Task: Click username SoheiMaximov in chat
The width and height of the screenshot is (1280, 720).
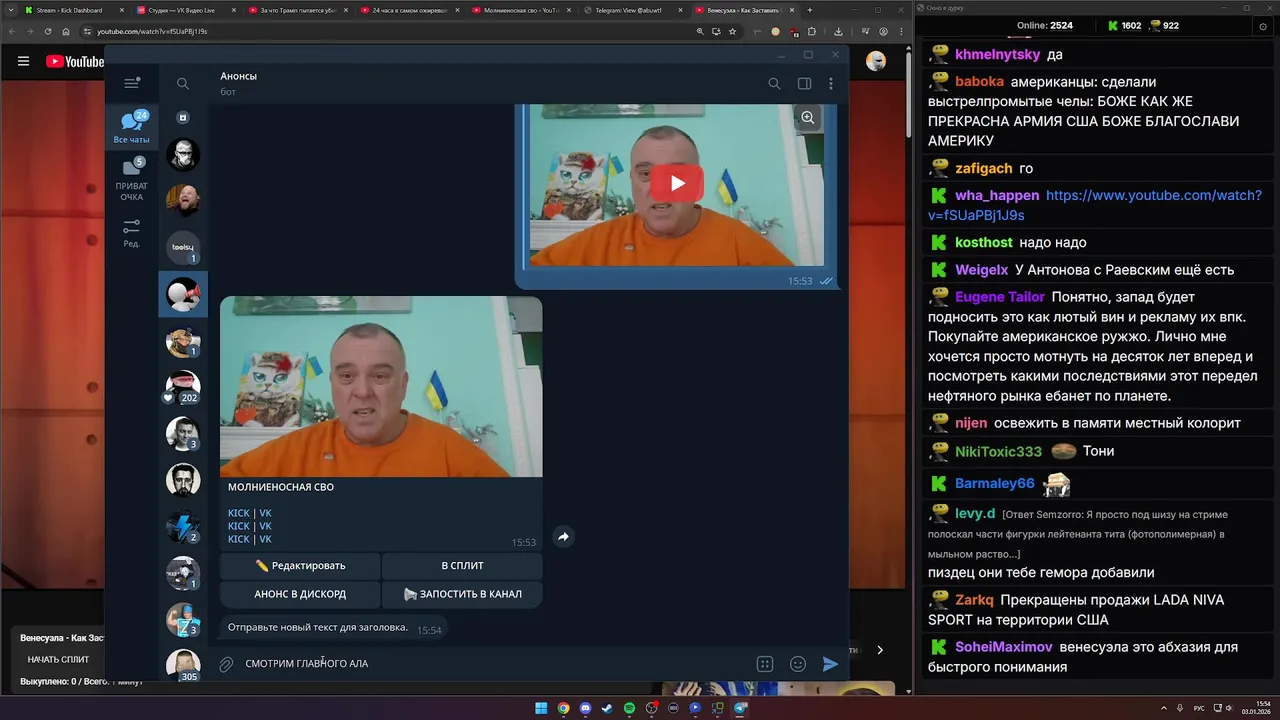Action: click(1003, 647)
